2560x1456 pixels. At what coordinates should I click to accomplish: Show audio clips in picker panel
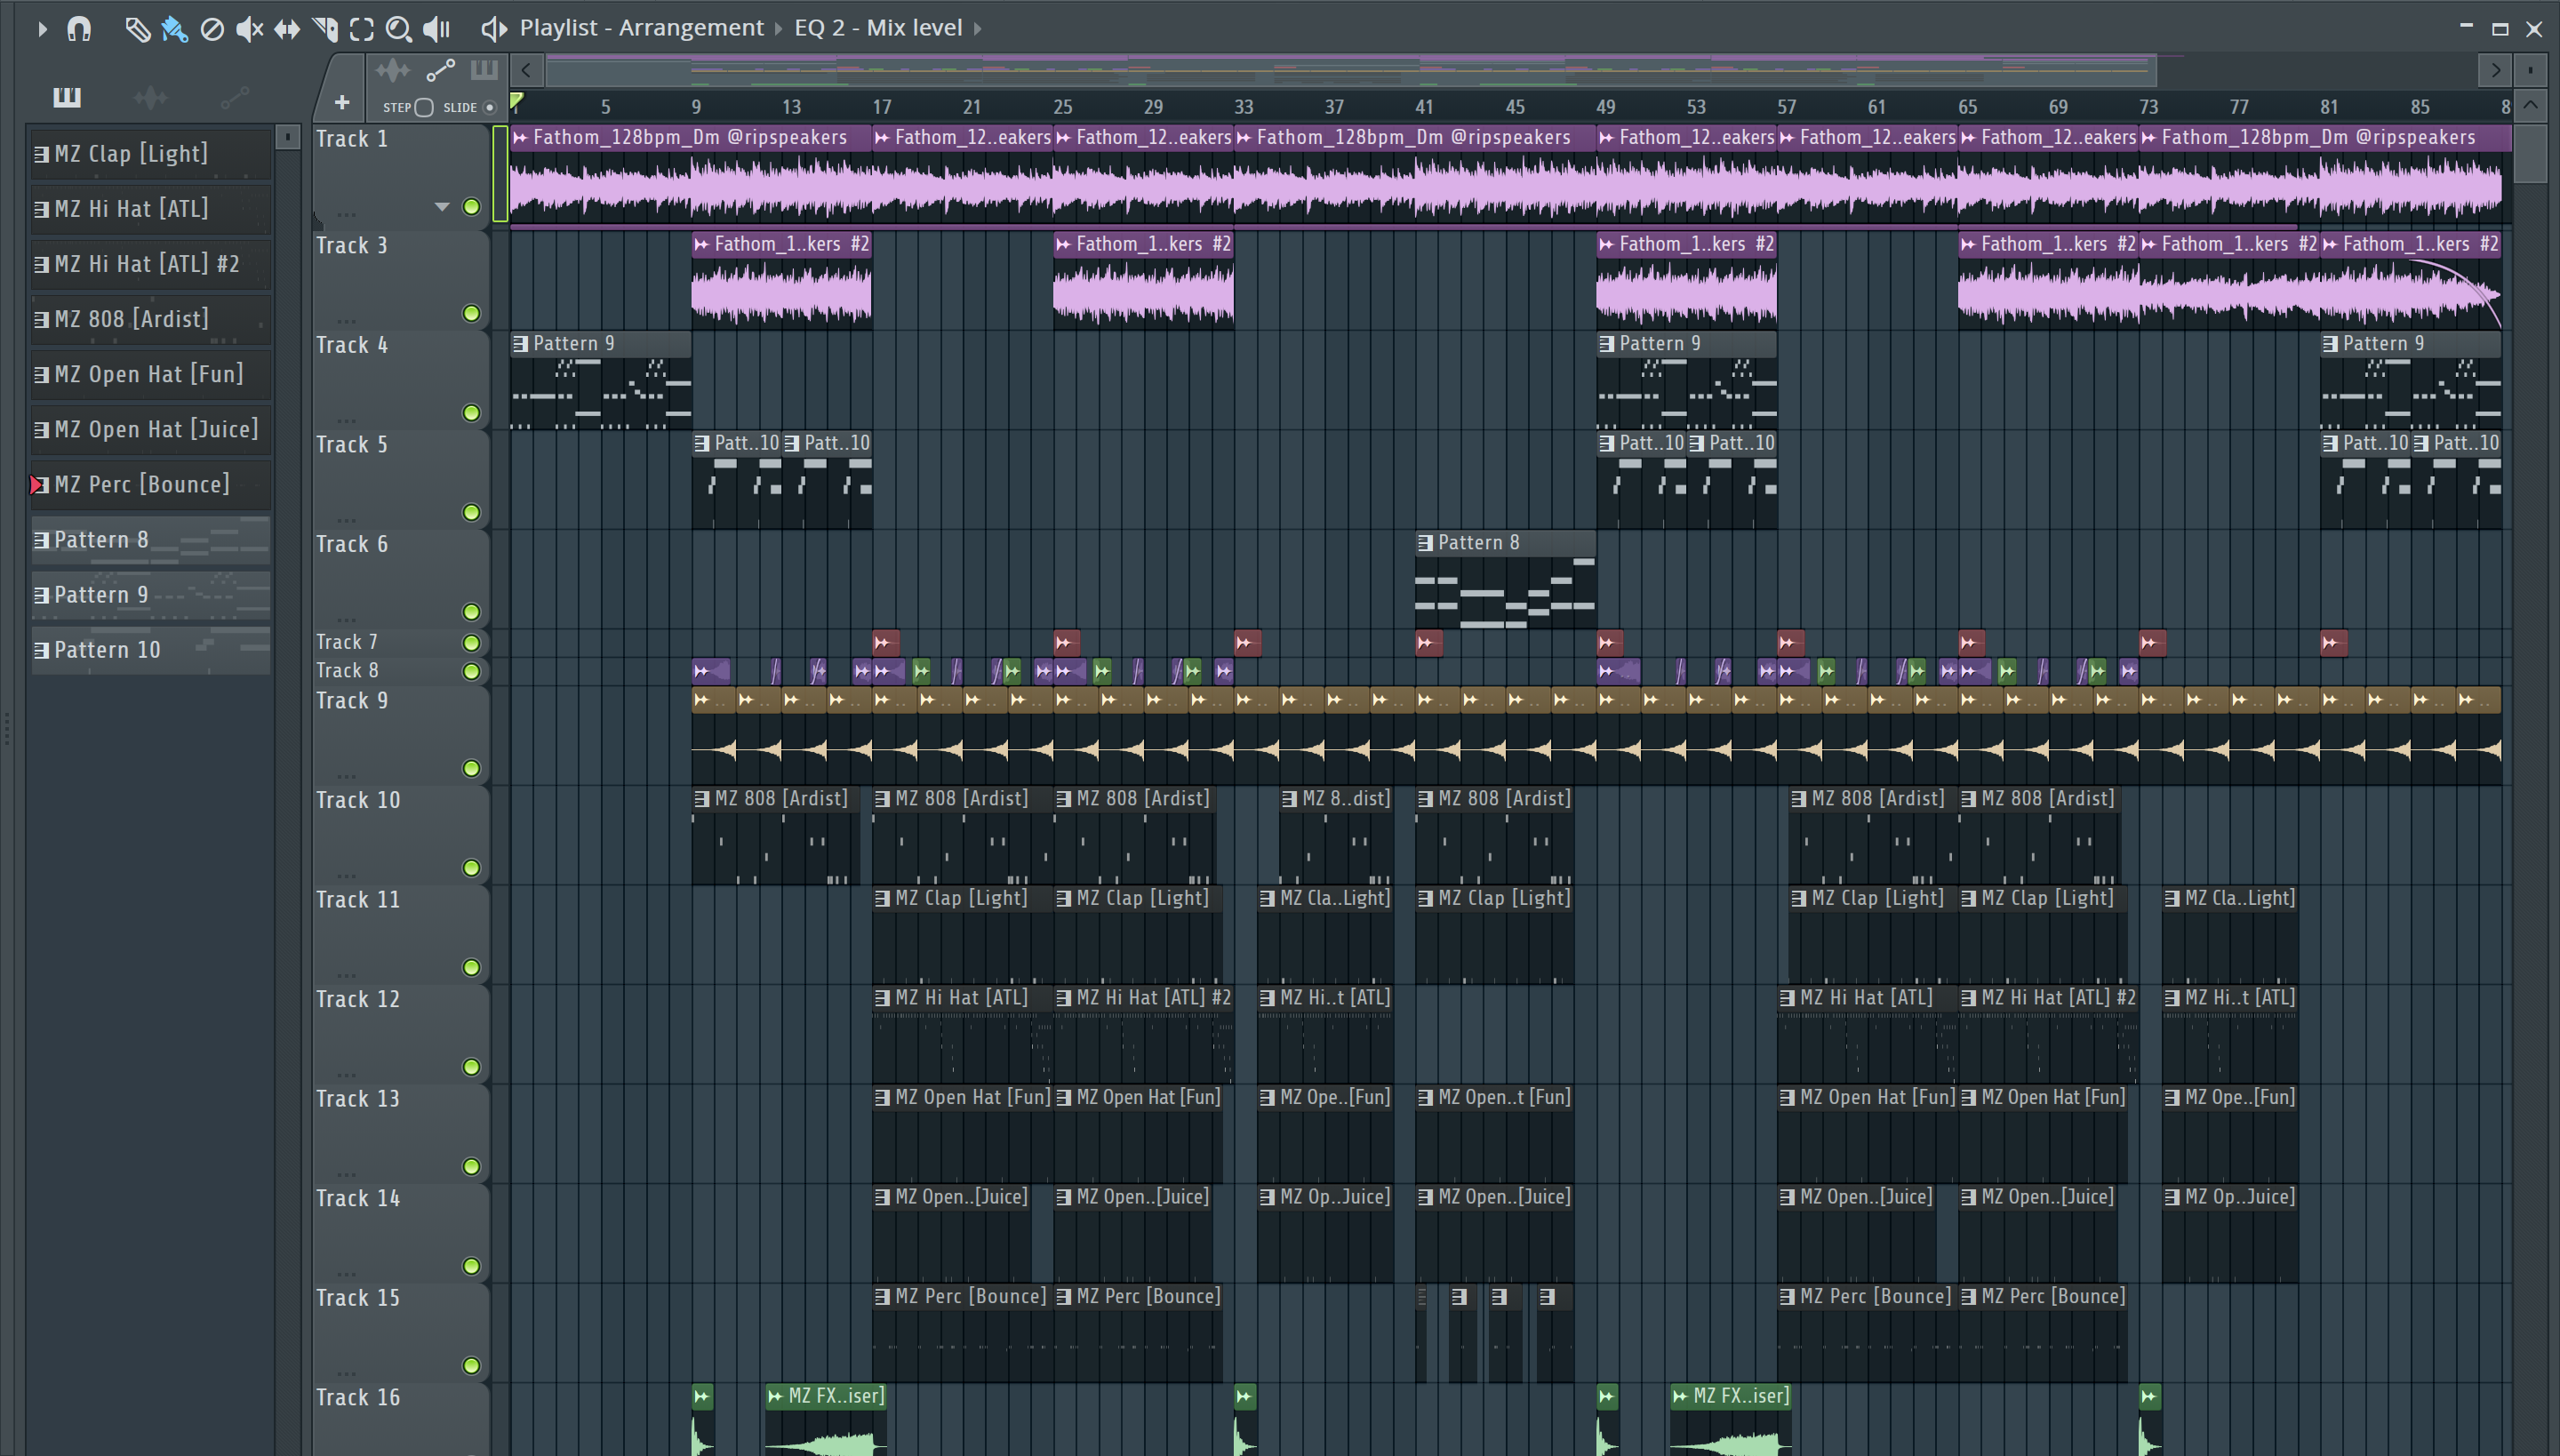(x=151, y=97)
